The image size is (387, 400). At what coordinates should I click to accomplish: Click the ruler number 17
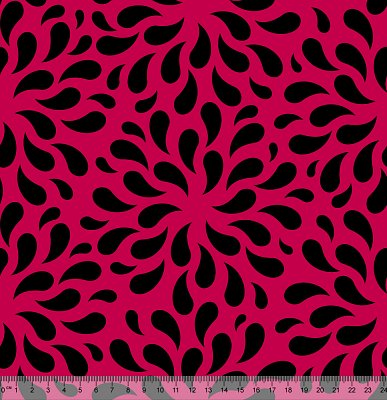click(x=272, y=390)
